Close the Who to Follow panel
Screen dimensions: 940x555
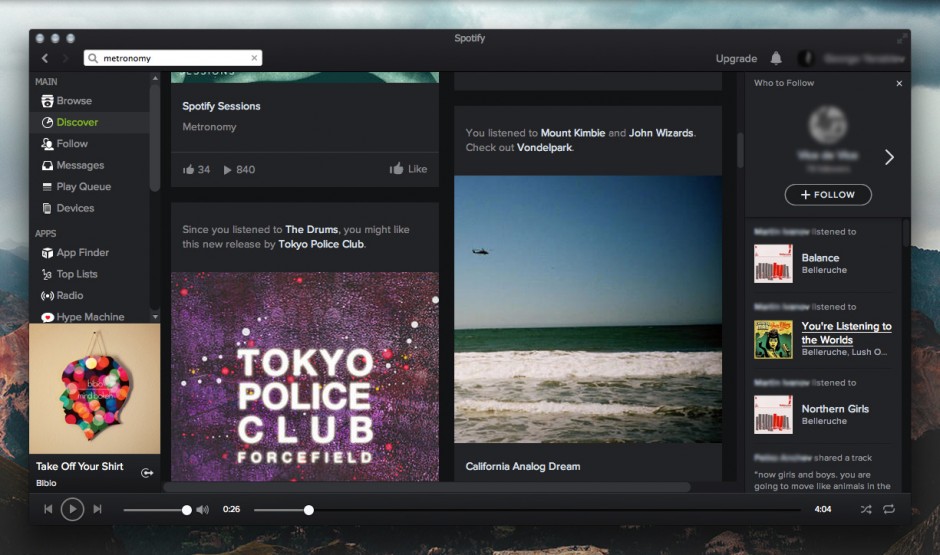coord(899,83)
